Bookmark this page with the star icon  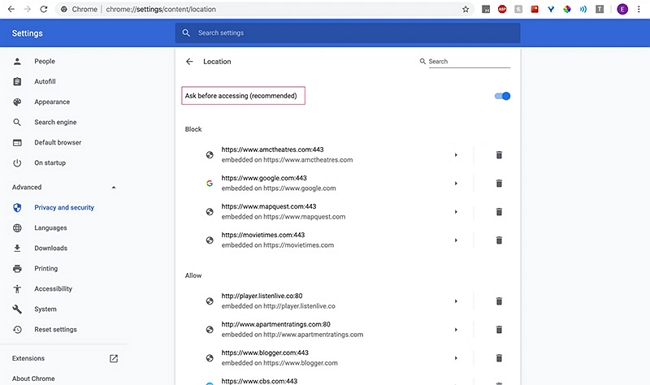[466, 9]
